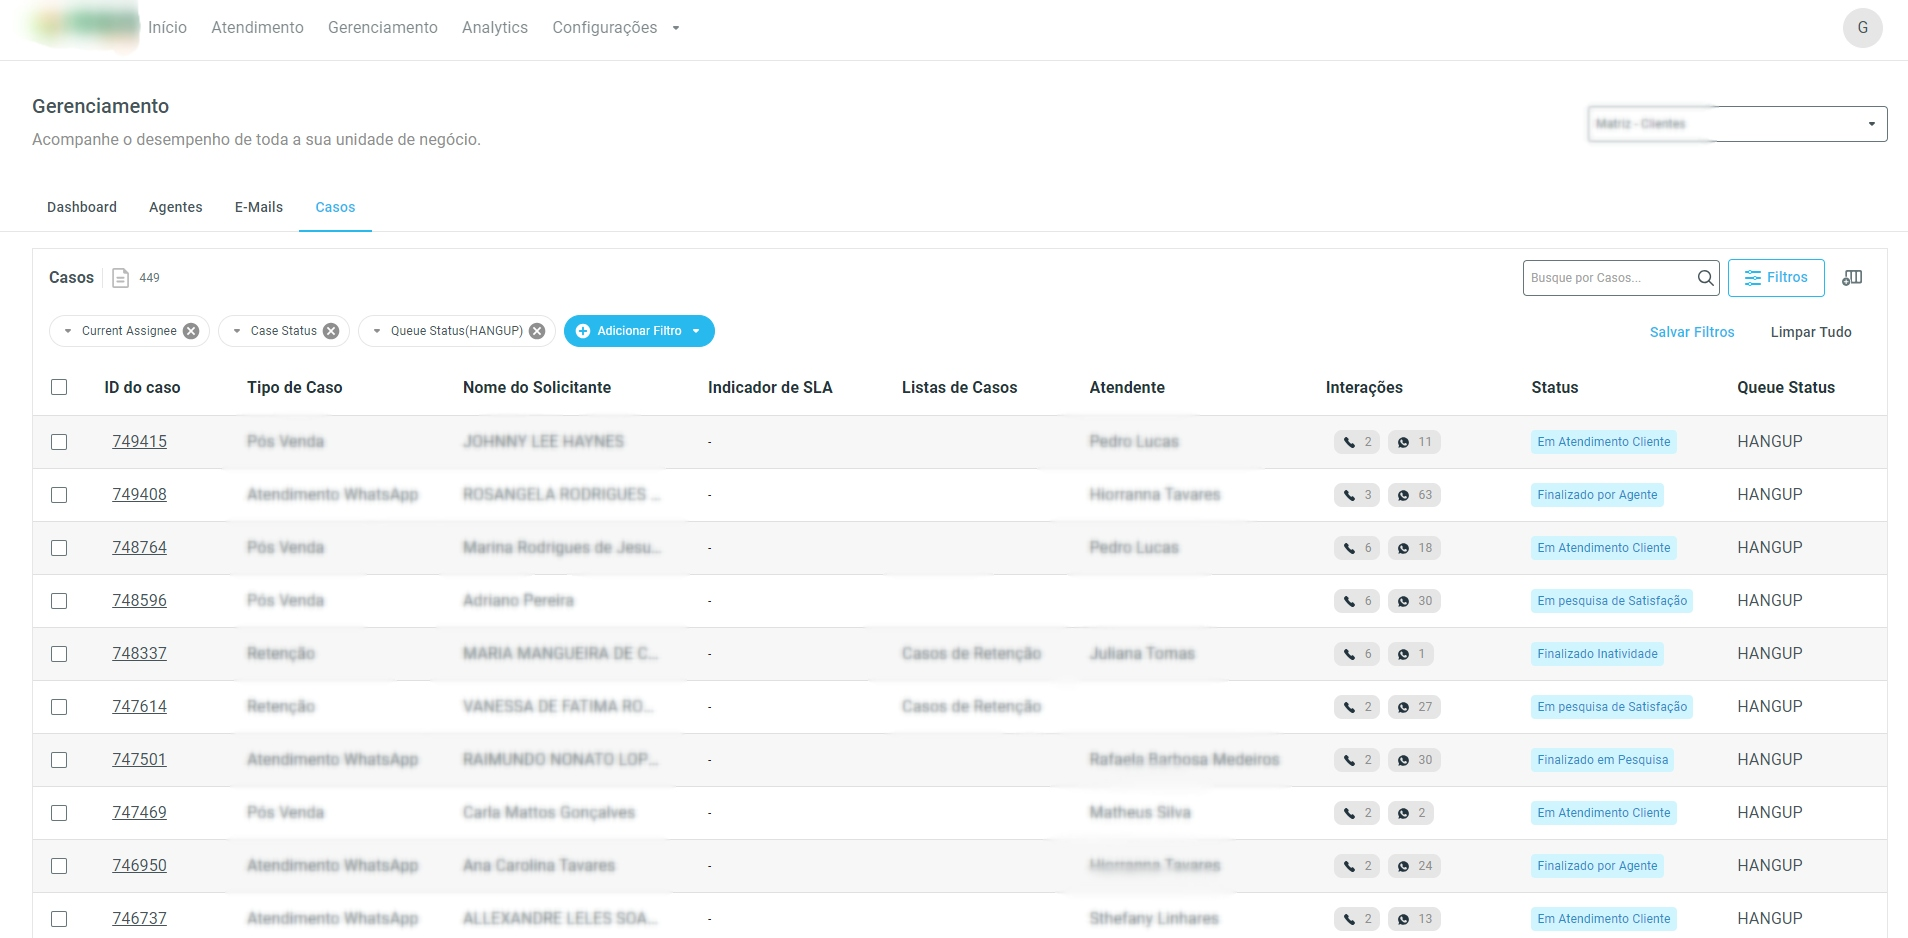Click the search magnifier icon in cases search

(1705, 278)
